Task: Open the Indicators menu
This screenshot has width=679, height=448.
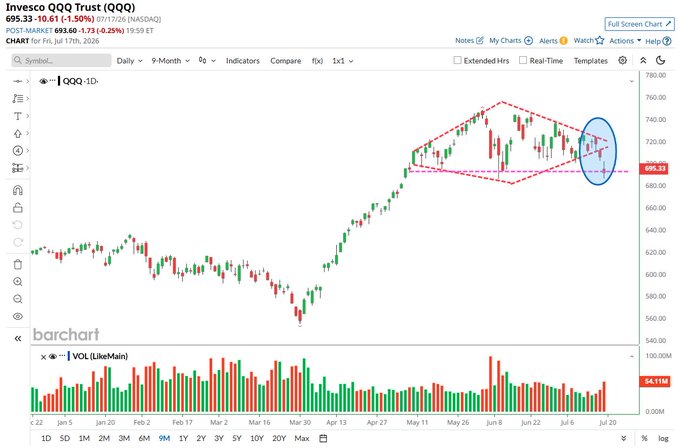Action: point(242,61)
